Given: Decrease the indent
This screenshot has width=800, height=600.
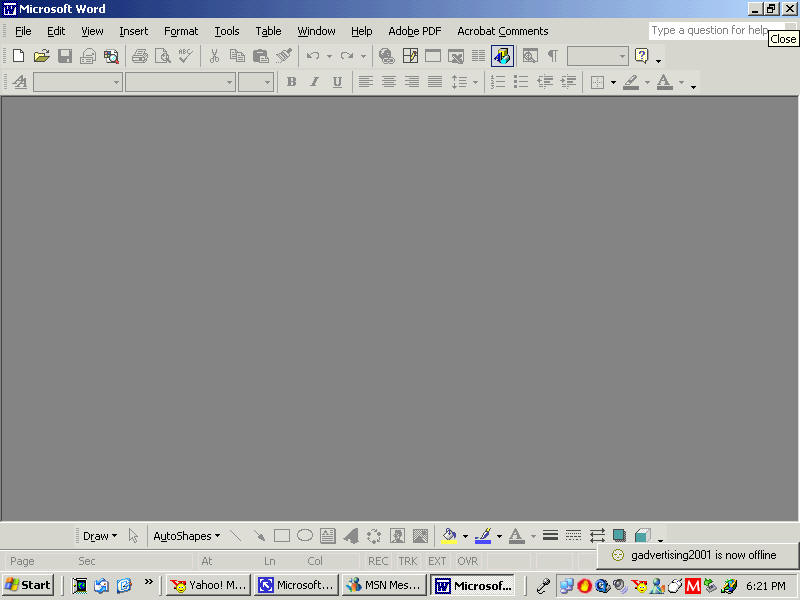Looking at the screenshot, I should pyautogui.click(x=544, y=82).
